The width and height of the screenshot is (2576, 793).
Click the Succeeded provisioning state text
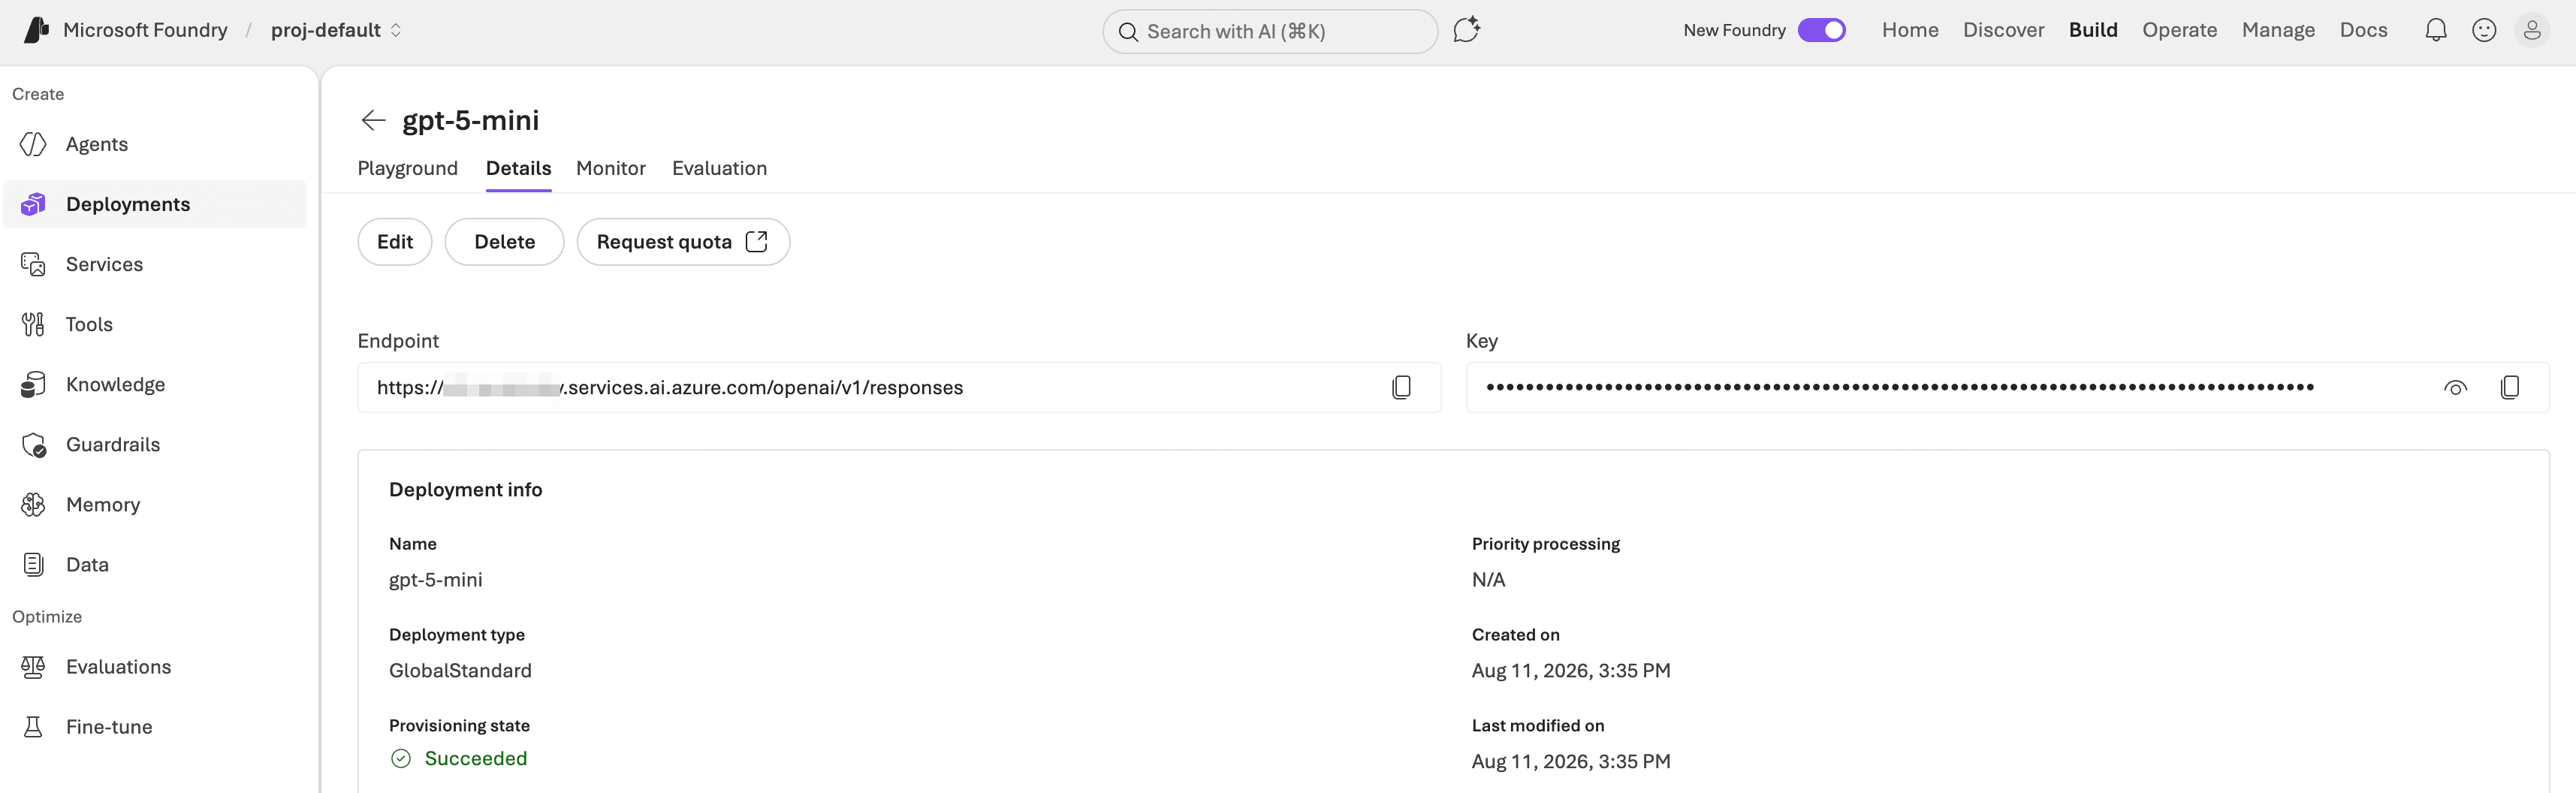476,758
